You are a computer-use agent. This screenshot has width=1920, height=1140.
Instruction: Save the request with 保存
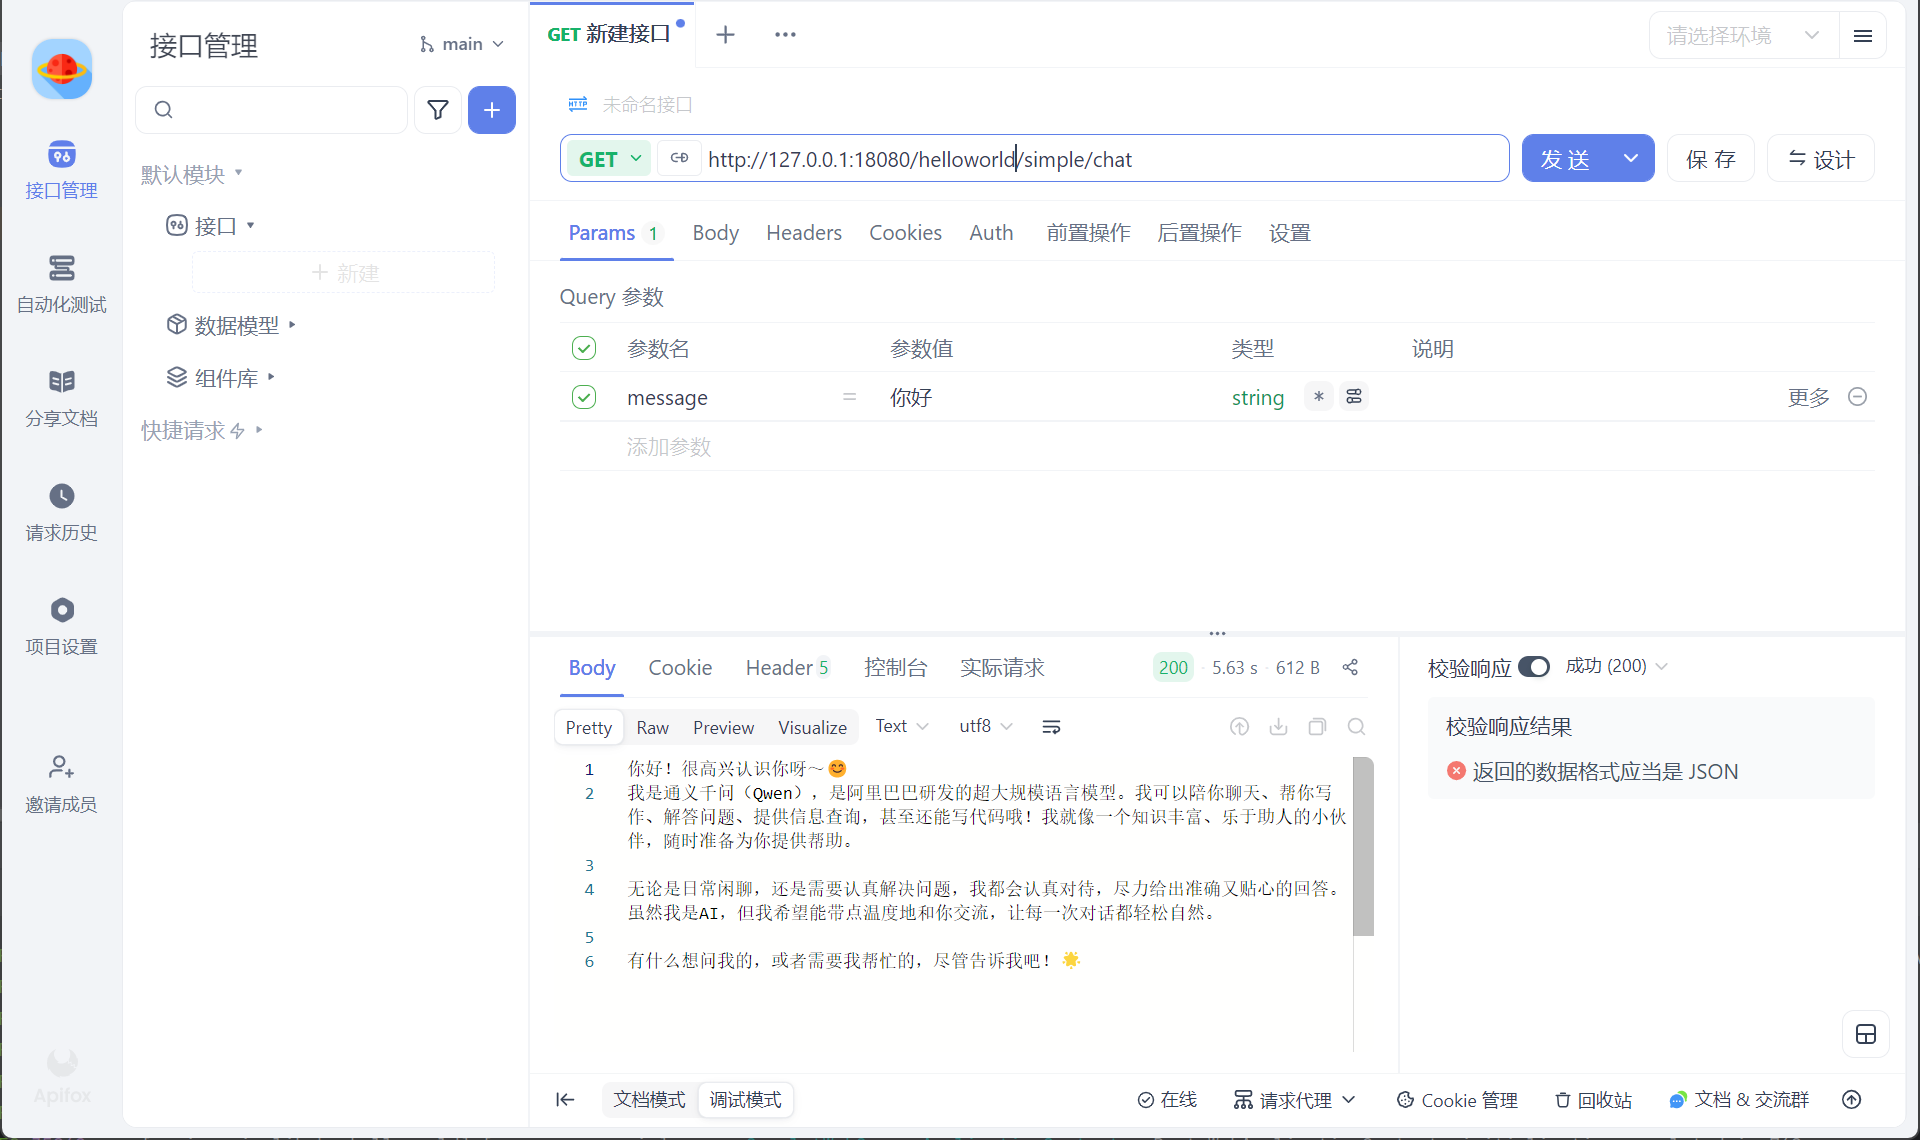click(x=1710, y=158)
